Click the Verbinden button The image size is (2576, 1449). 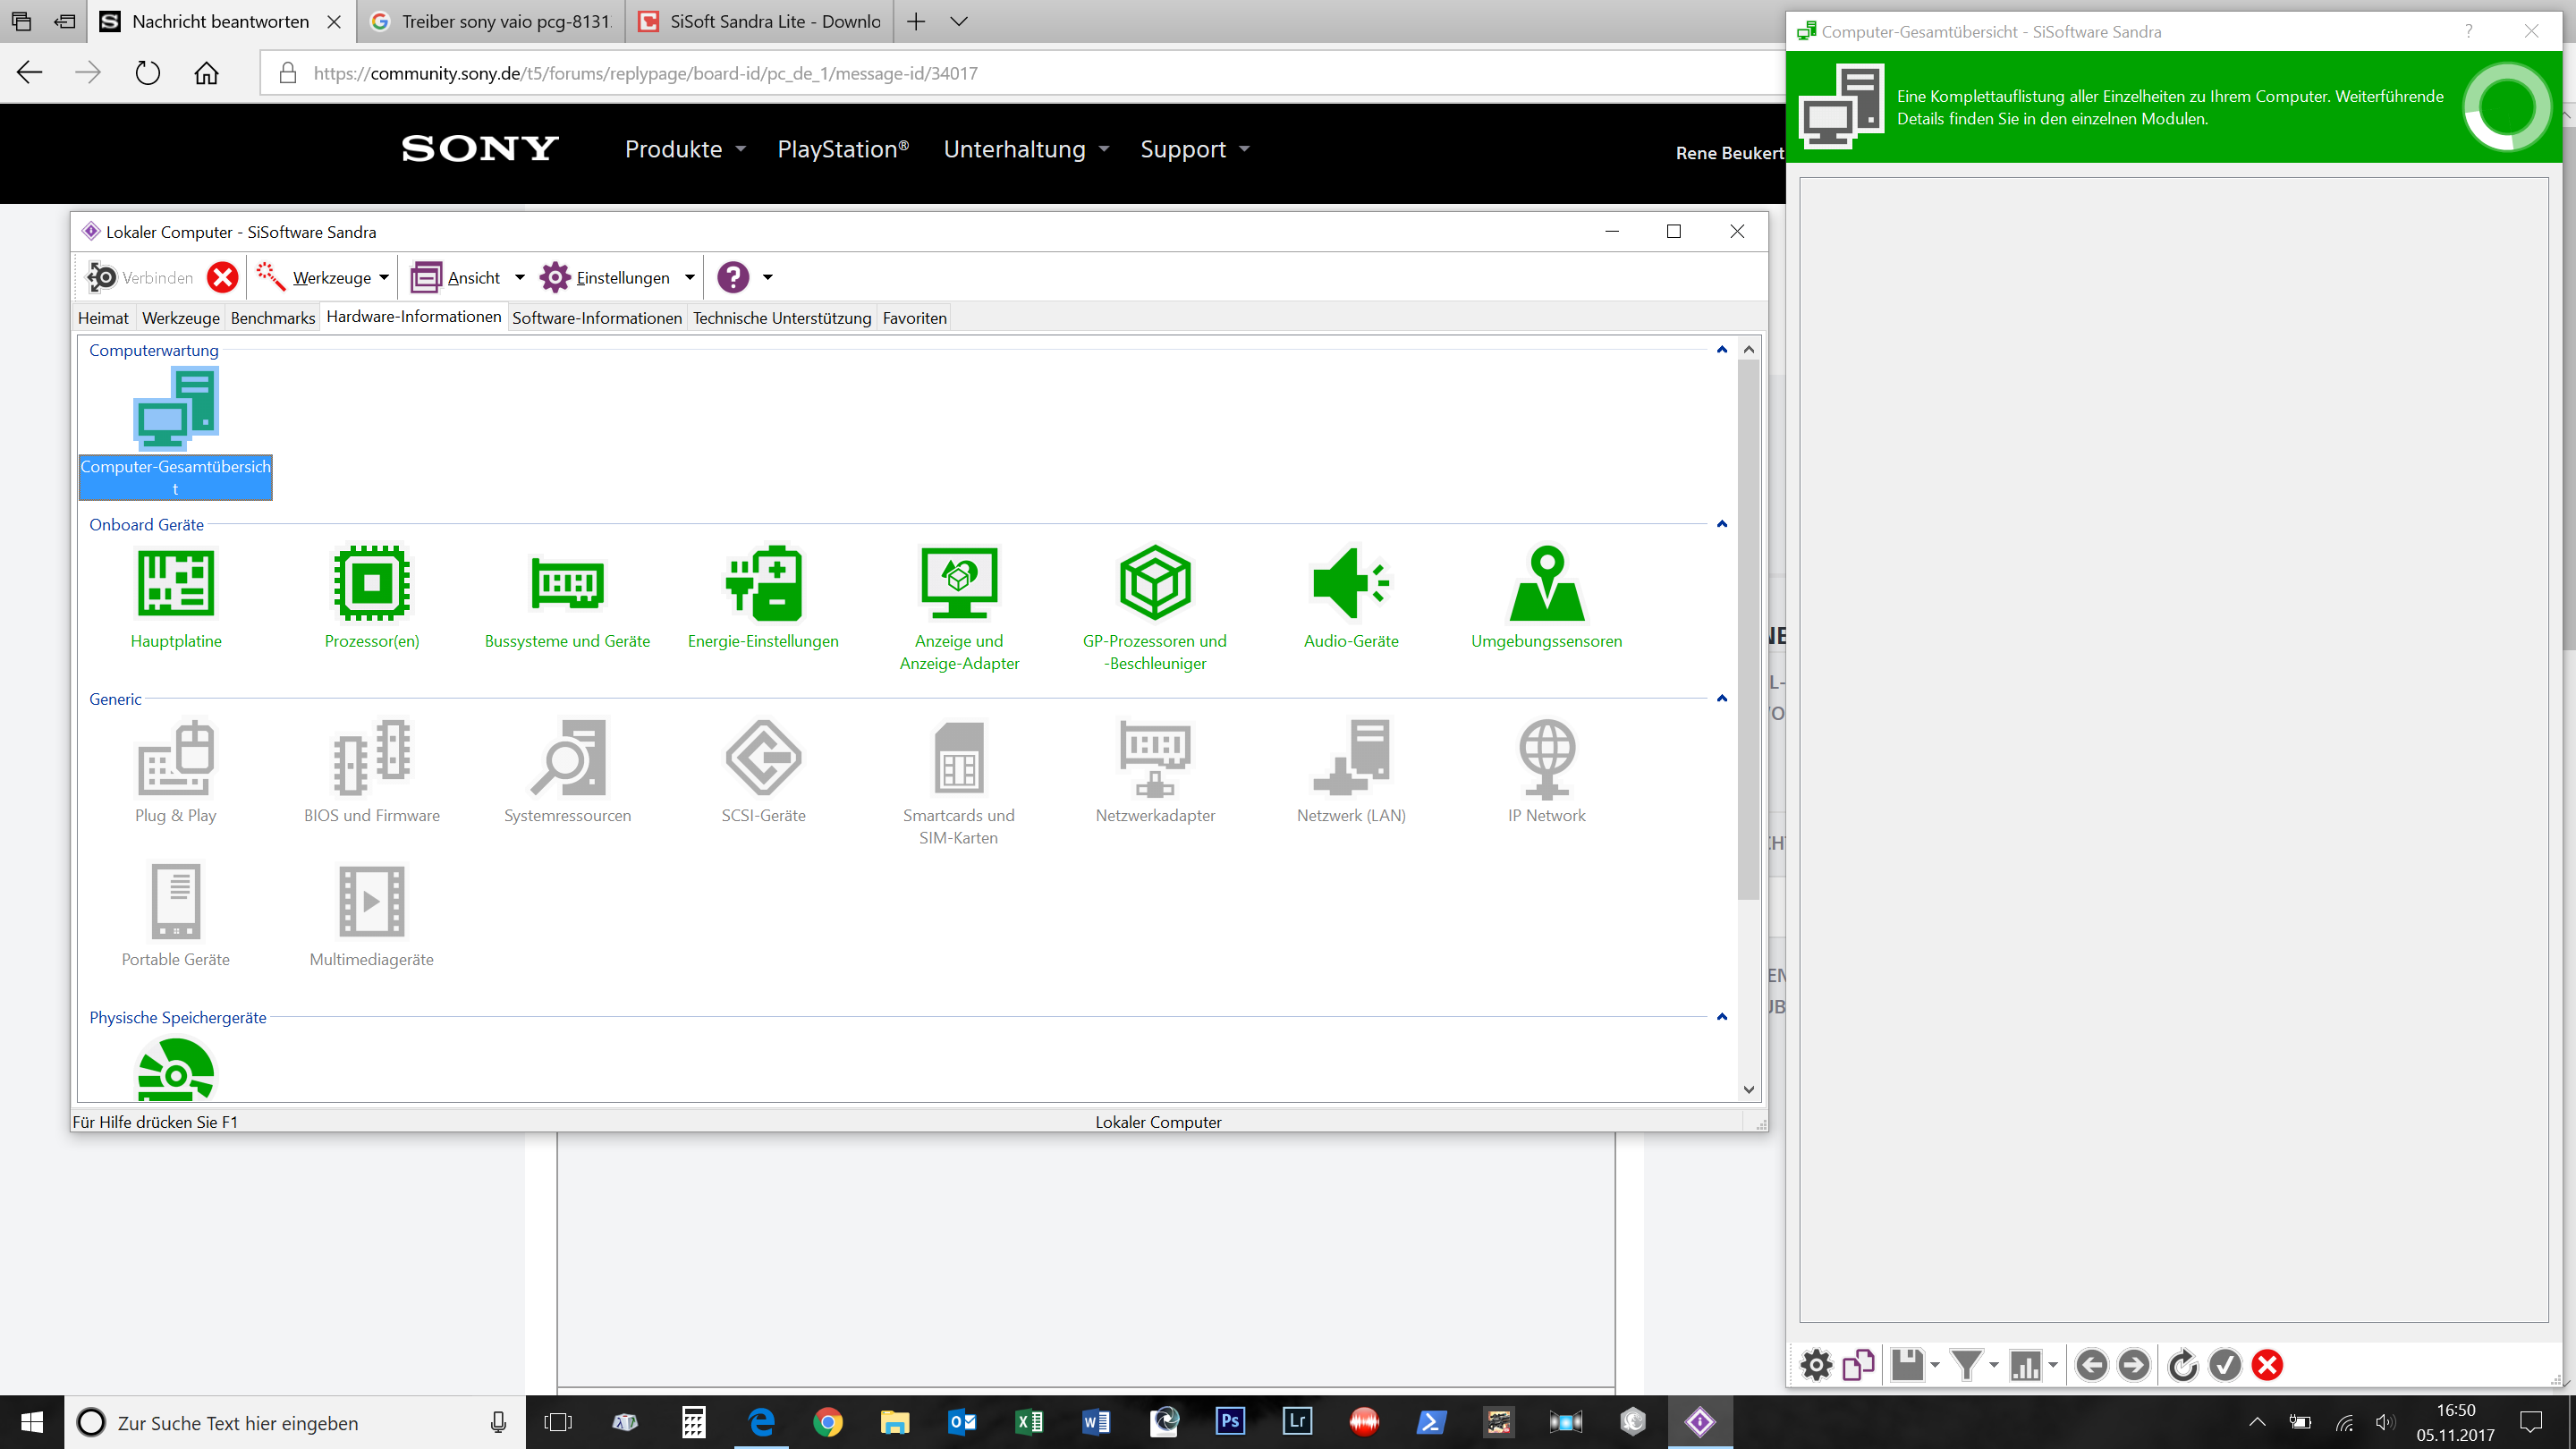click(x=142, y=277)
